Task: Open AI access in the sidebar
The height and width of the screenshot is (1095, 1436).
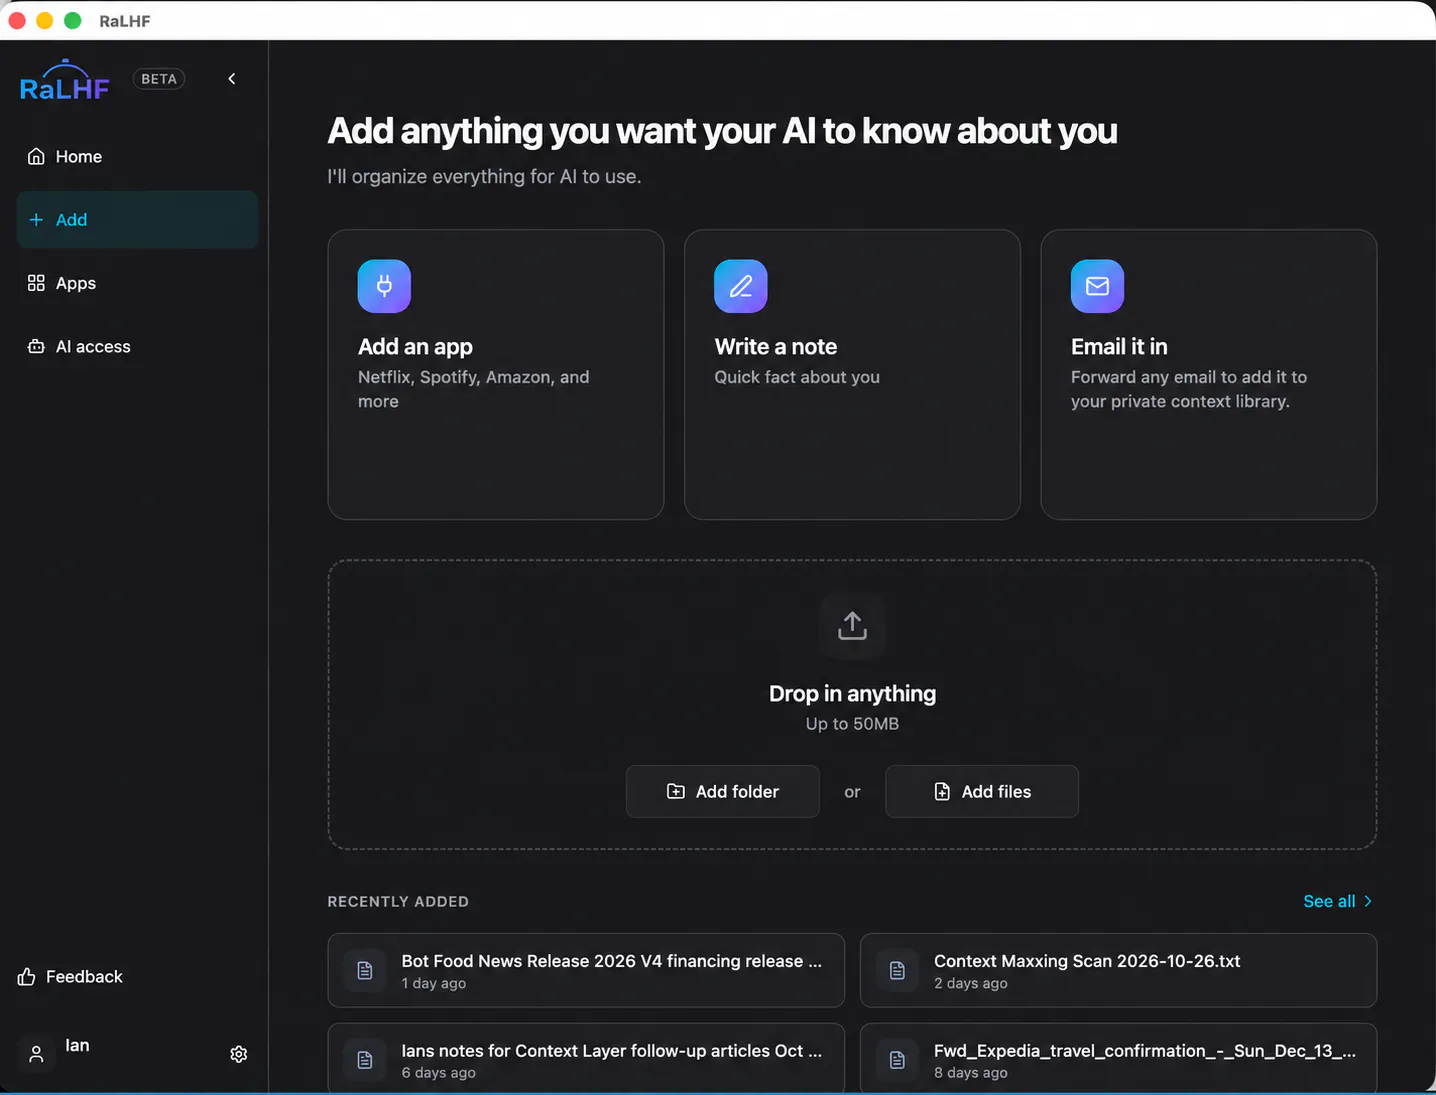Action: point(137,347)
